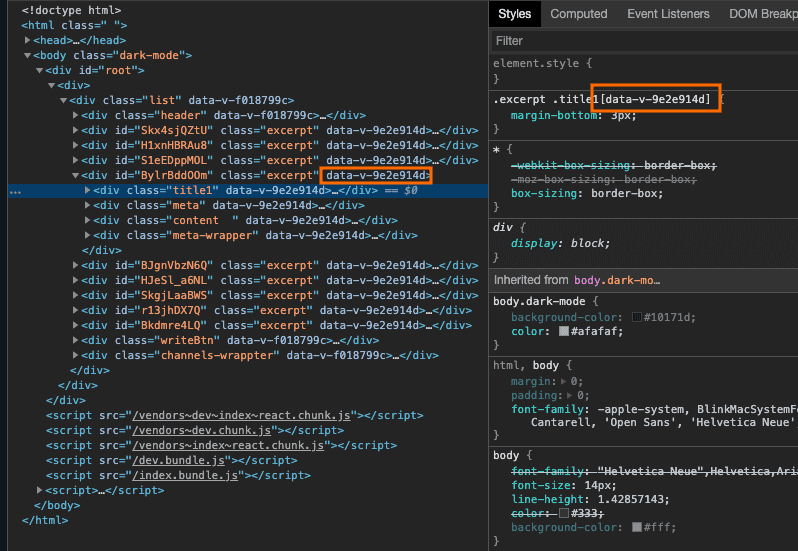Open the Event Listeners tab

coord(668,14)
